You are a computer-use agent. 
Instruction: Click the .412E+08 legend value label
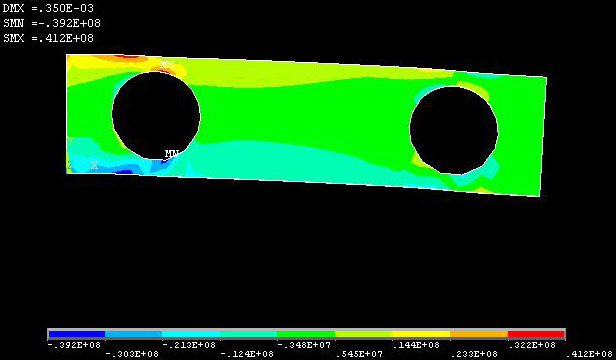(589, 354)
